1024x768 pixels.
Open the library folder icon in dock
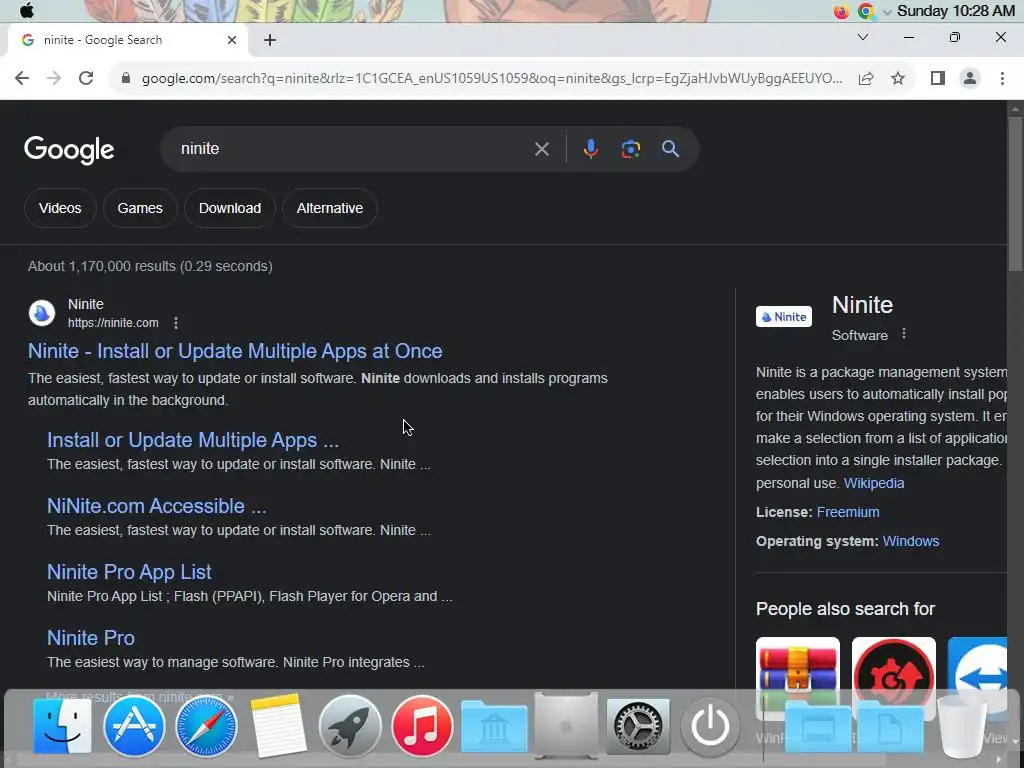coord(494,726)
